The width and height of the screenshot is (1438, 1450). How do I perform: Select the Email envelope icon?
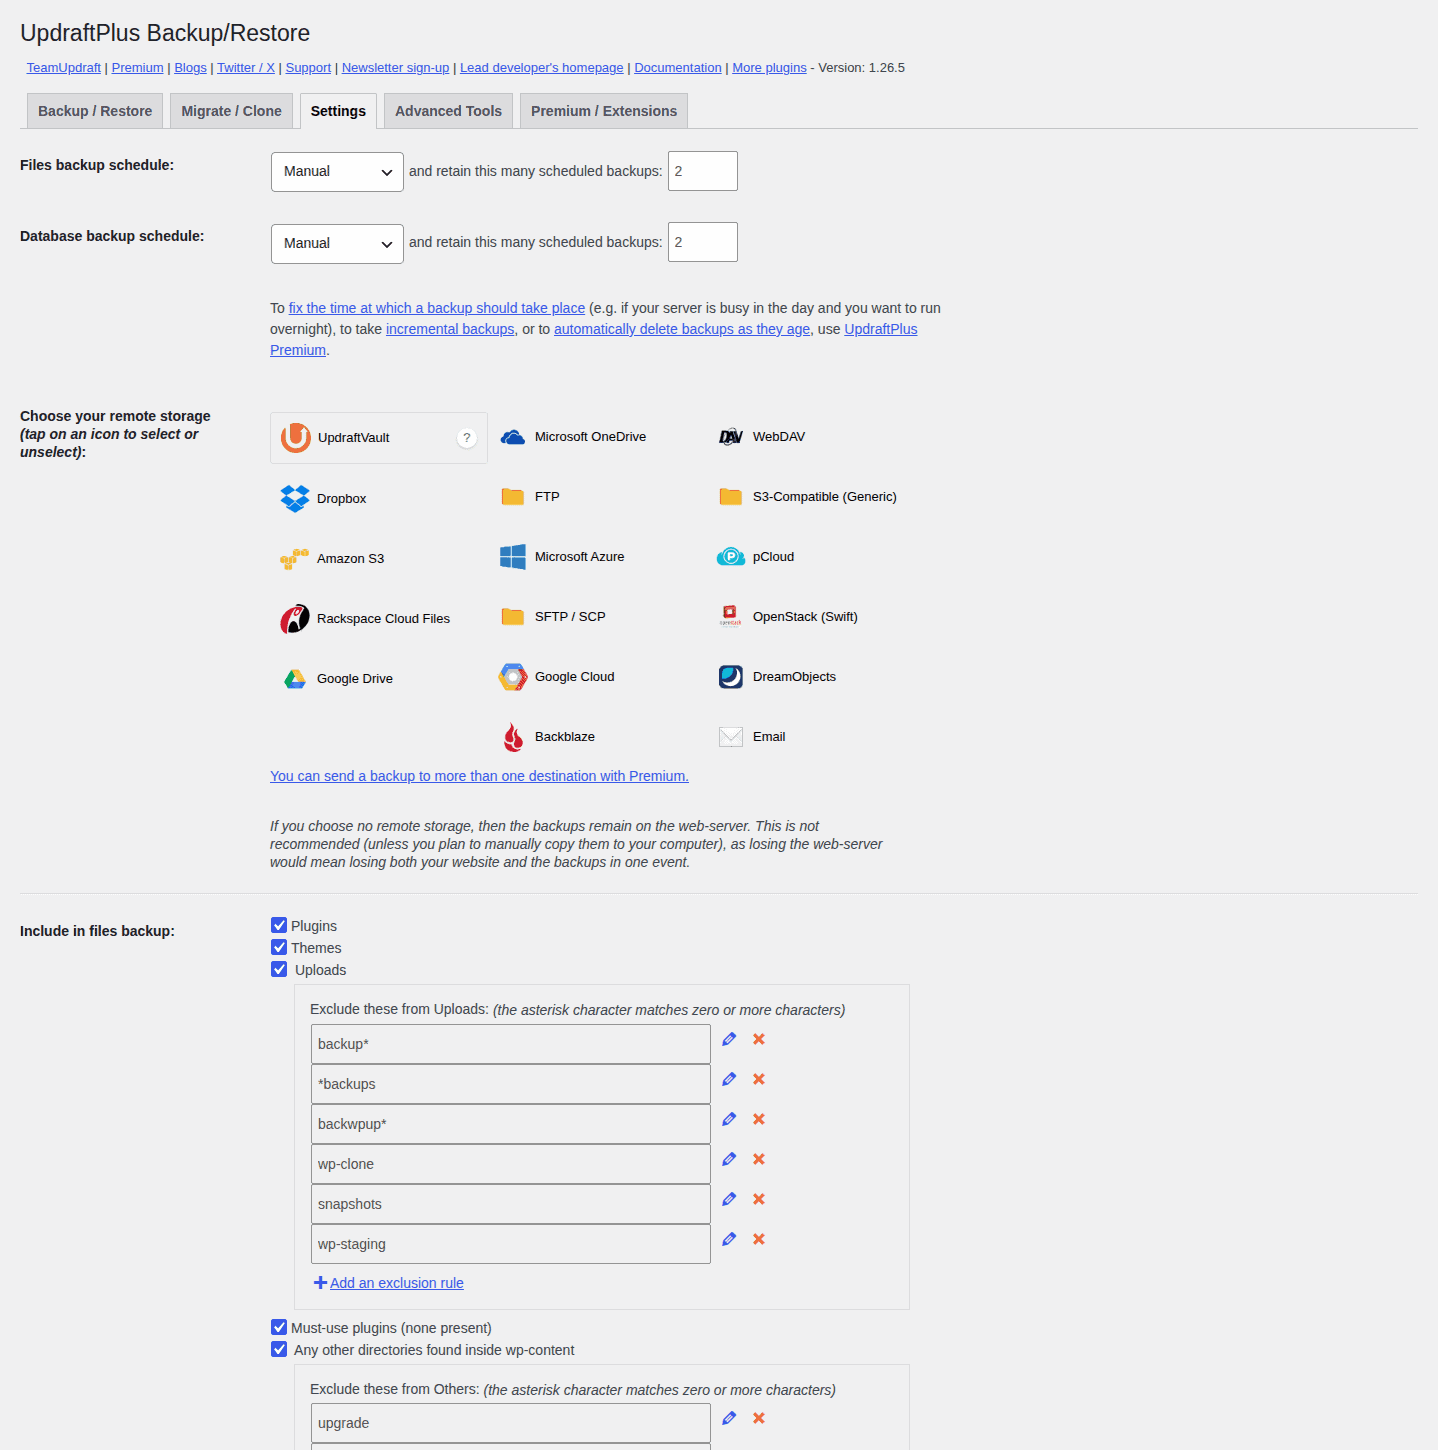(731, 737)
